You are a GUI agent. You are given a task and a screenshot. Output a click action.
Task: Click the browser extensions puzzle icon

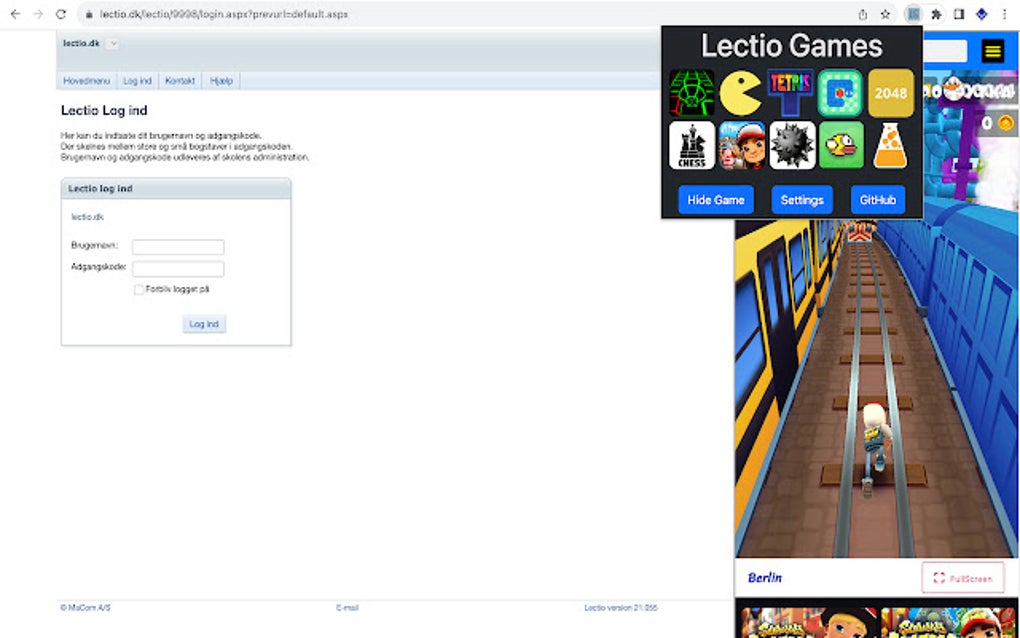[935, 14]
